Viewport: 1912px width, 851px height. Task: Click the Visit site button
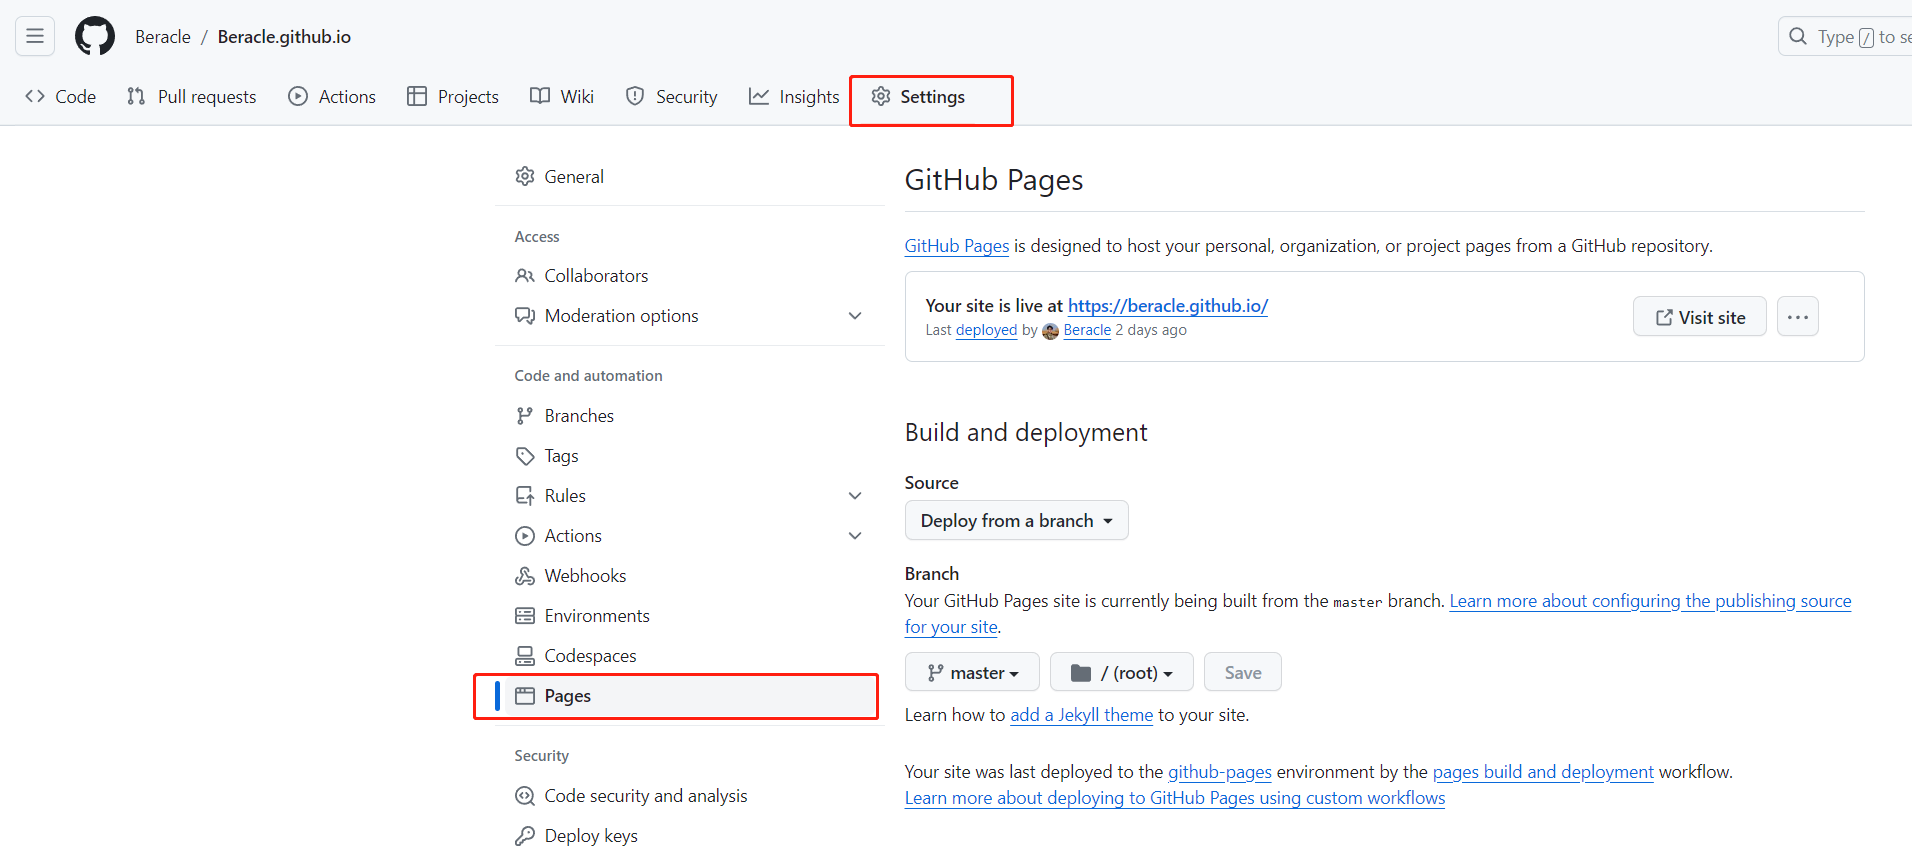point(1700,317)
